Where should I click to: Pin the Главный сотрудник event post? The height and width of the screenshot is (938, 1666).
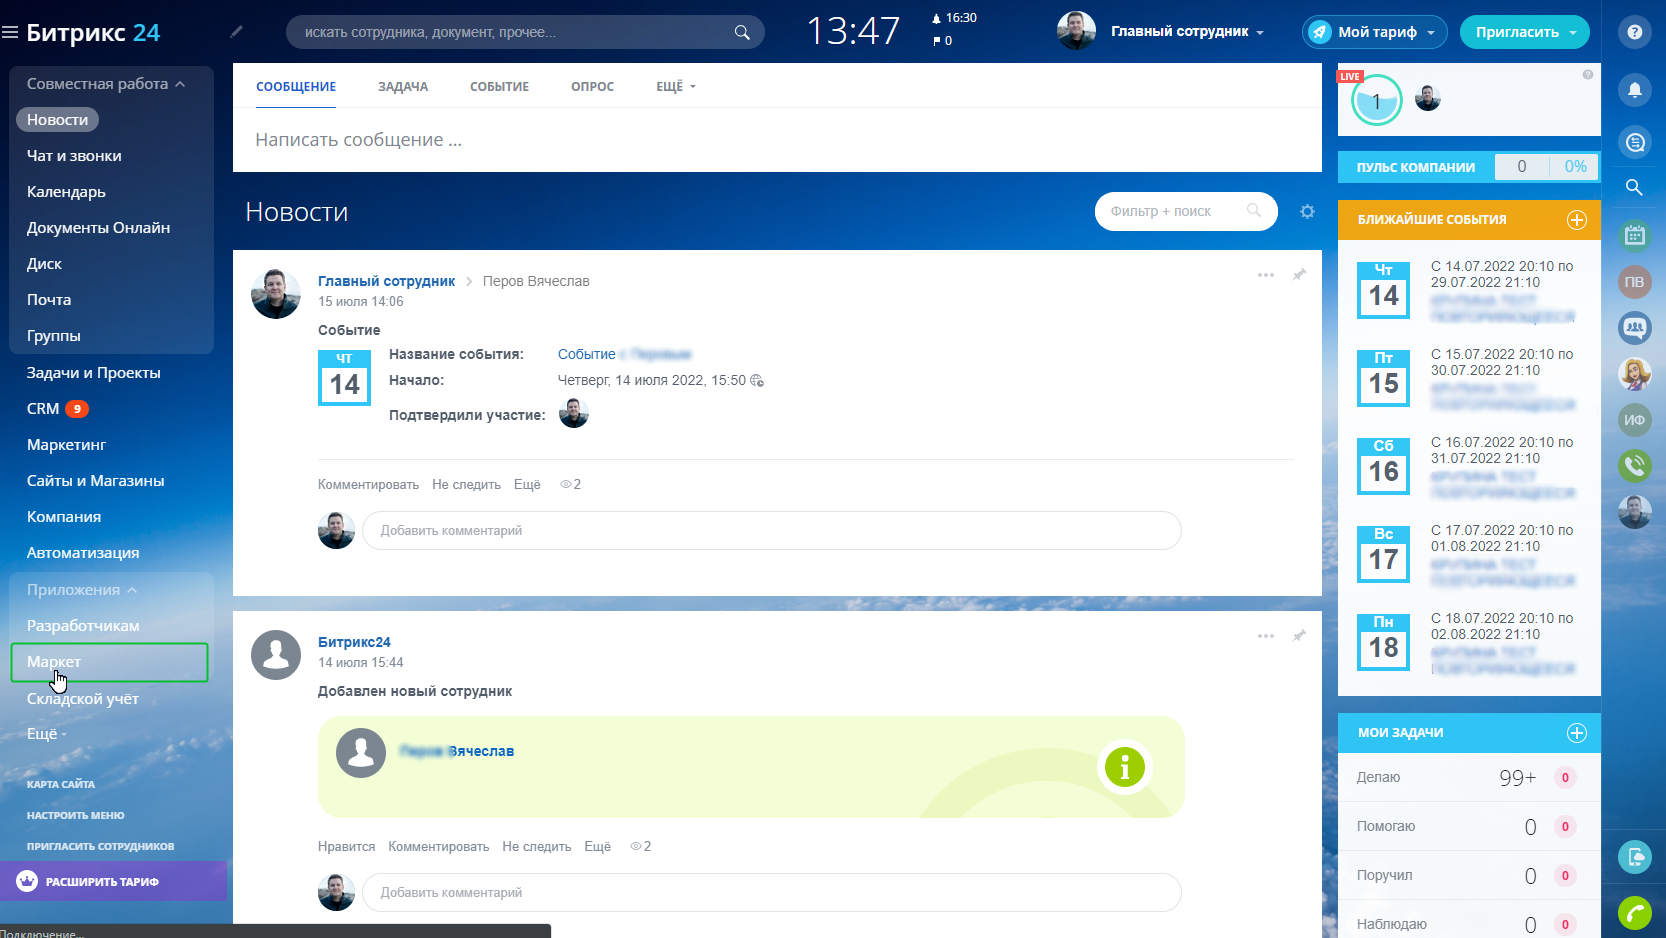(x=1299, y=274)
